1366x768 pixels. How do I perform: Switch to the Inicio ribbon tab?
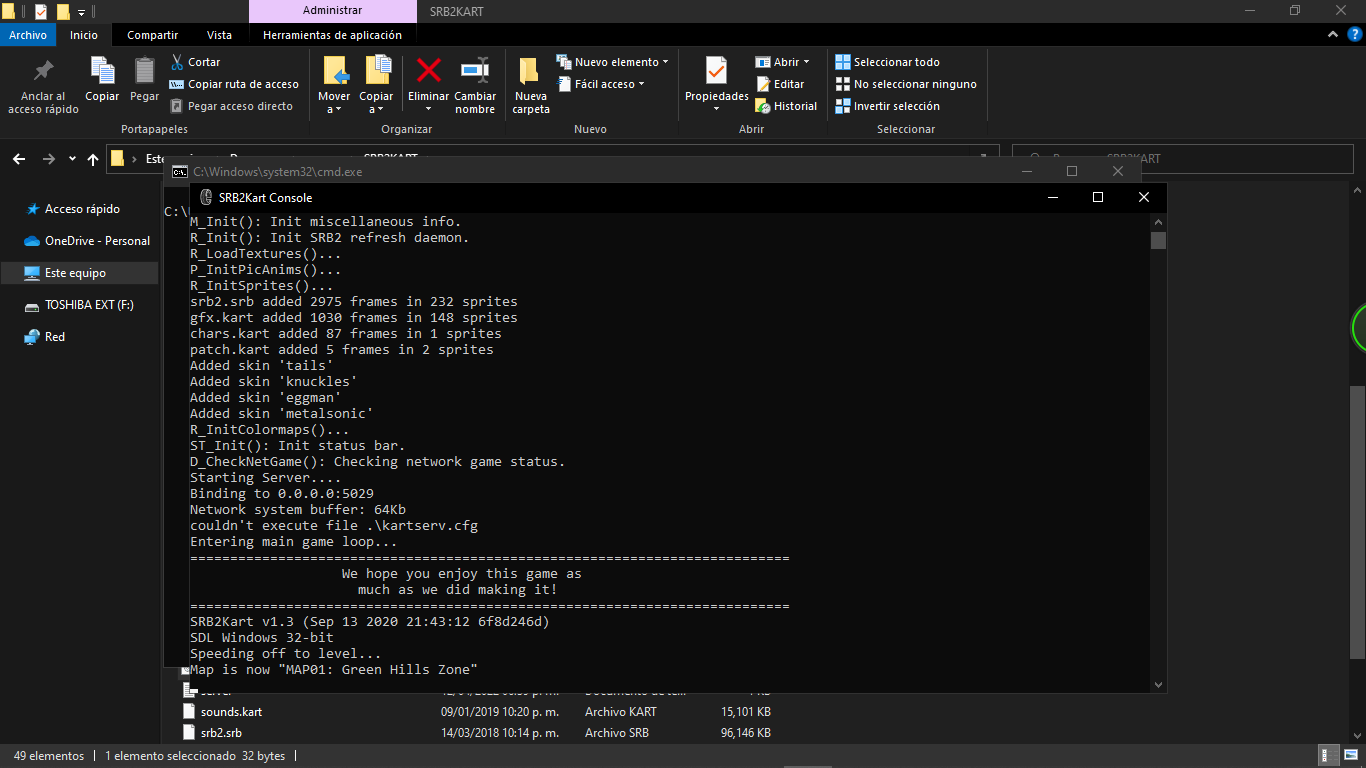click(x=84, y=35)
